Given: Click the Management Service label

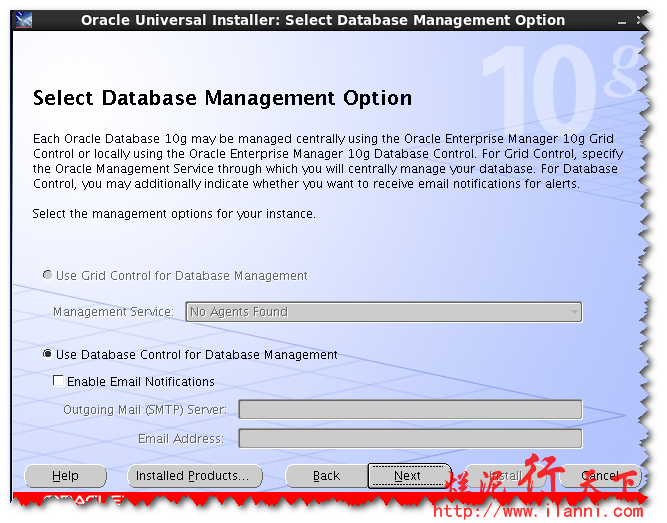Looking at the screenshot, I should coord(113,312).
